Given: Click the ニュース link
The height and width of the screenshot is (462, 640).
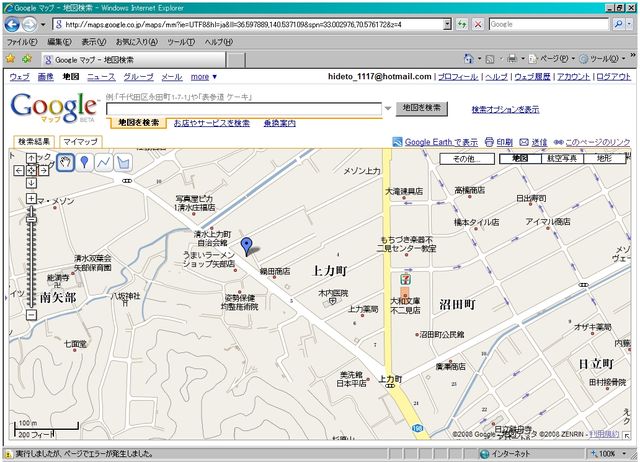Looking at the screenshot, I should tap(101, 77).
